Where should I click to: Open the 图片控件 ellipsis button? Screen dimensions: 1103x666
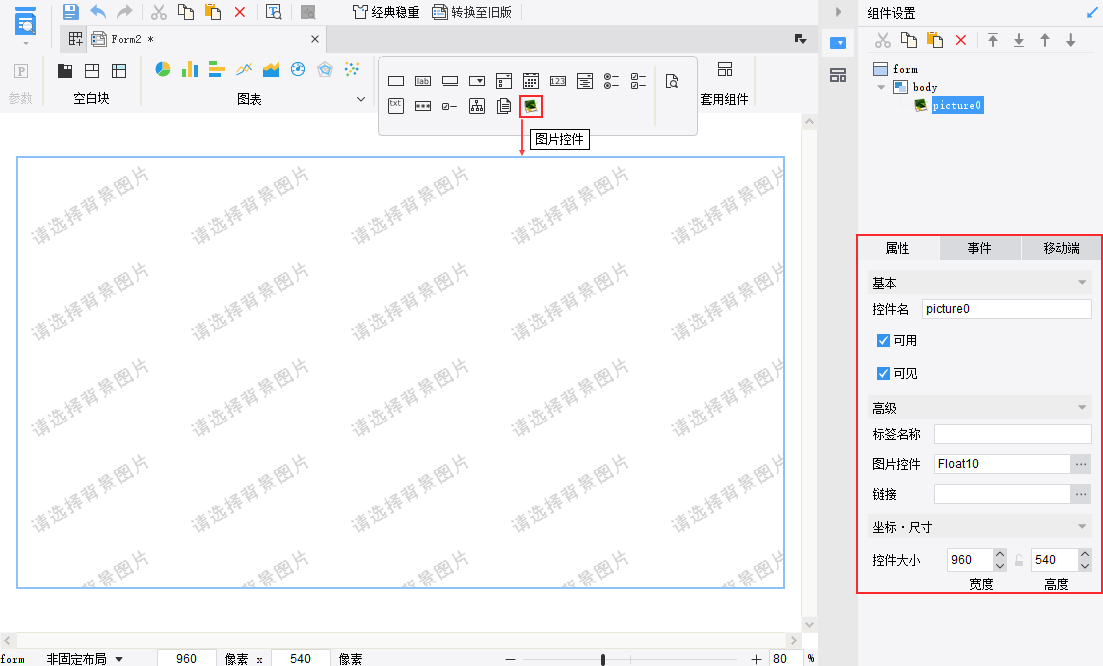coord(1081,464)
